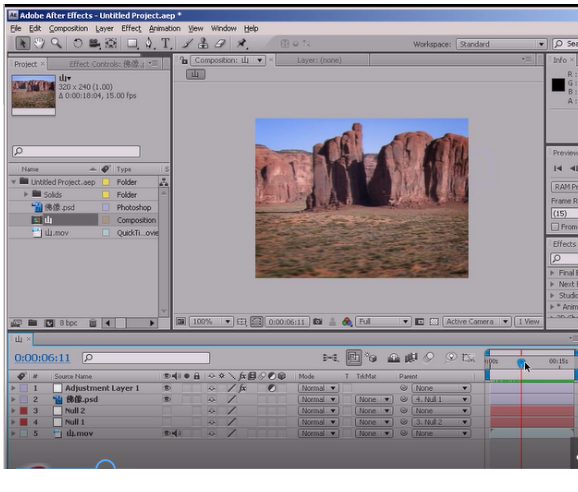Select the Clone Stamp tool
578x492 pixels.
(203, 43)
